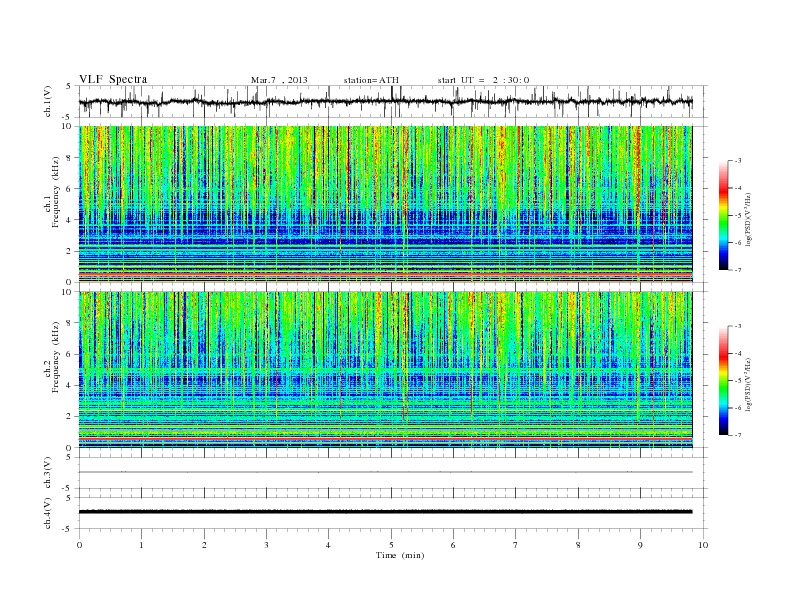Click the time axis tick label '7'

tap(516, 545)
